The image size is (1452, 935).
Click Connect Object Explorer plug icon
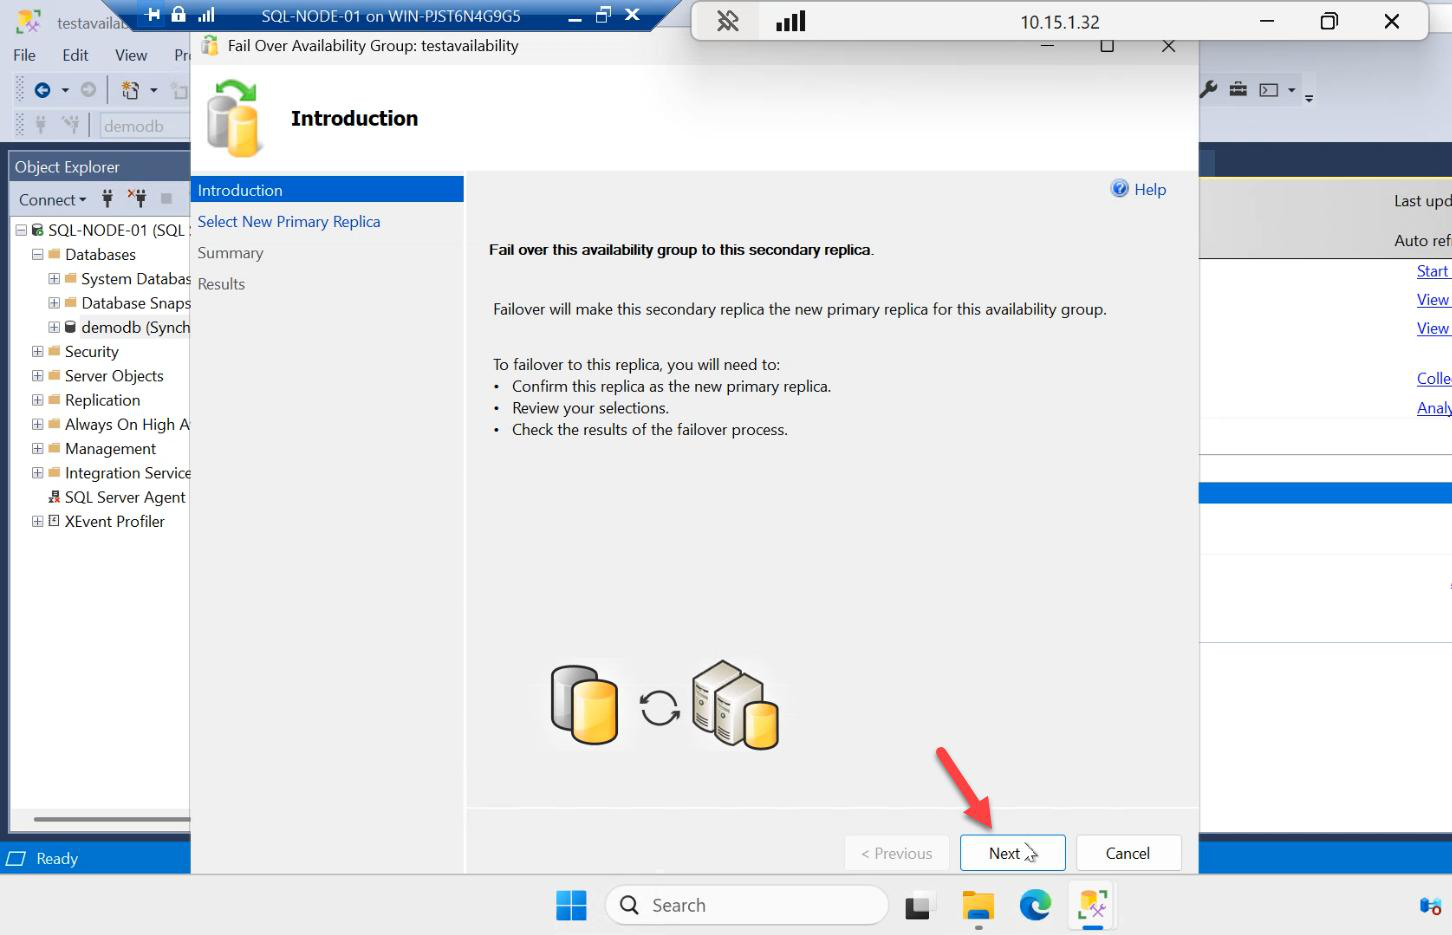point(107,198)
